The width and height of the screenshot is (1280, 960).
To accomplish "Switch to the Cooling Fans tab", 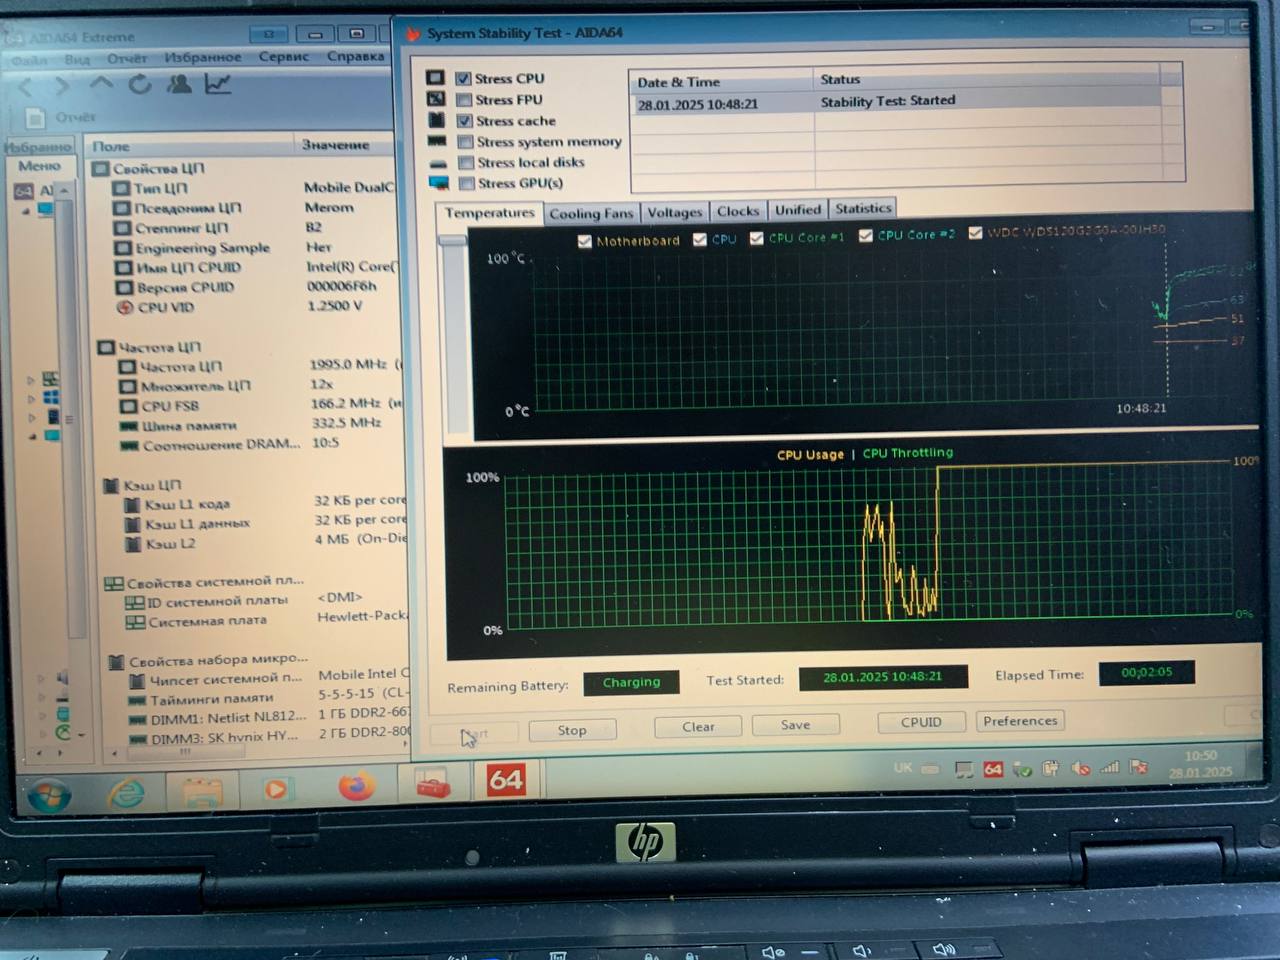I will [x=591, y=213].
